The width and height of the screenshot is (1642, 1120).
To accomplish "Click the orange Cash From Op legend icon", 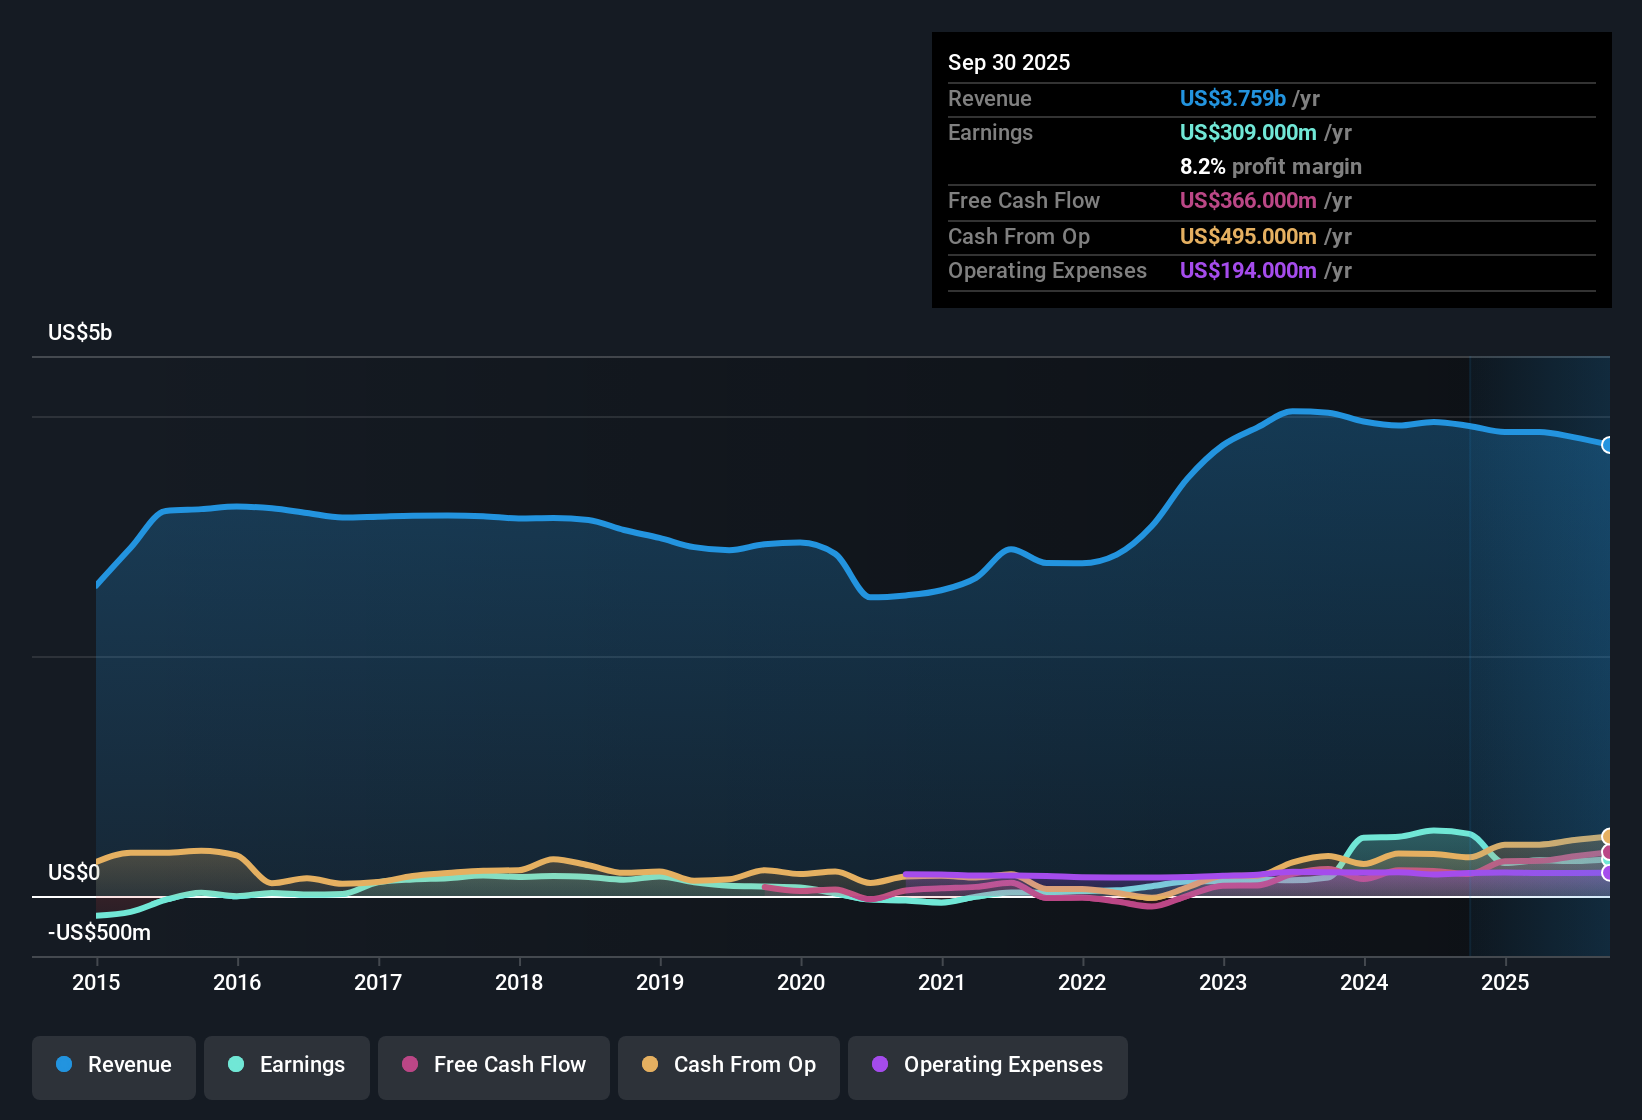I will (650, 1065).
